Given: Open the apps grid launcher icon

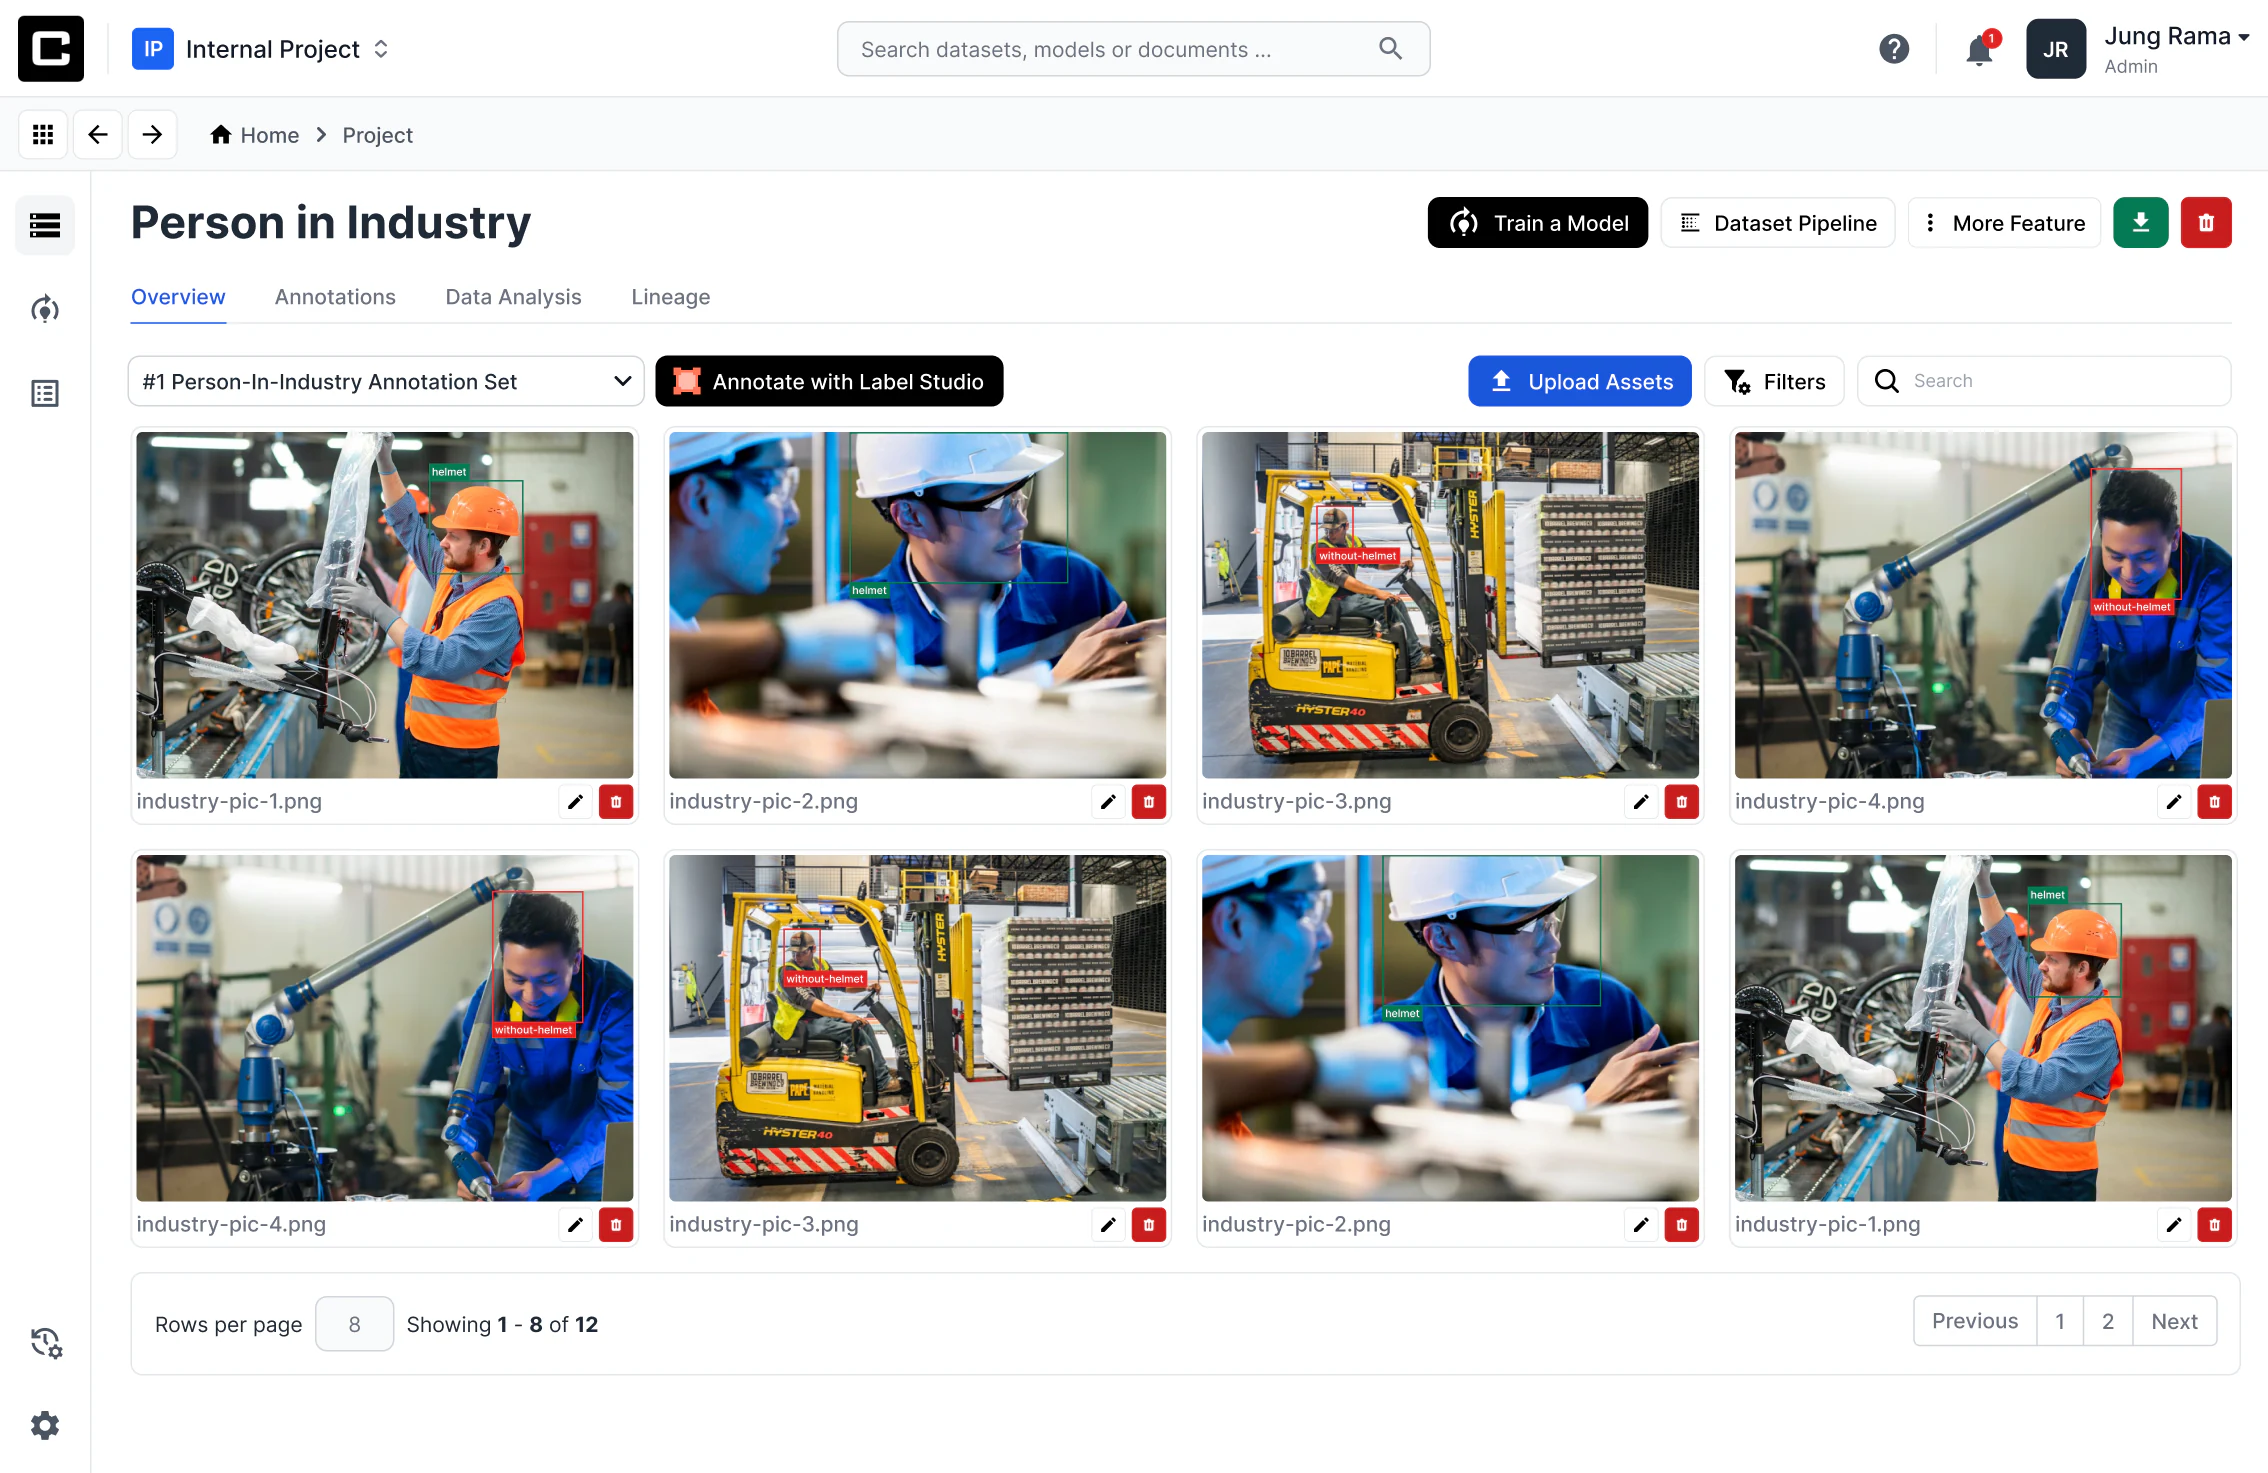Looking at the screenshot, I should click(43, 134).
